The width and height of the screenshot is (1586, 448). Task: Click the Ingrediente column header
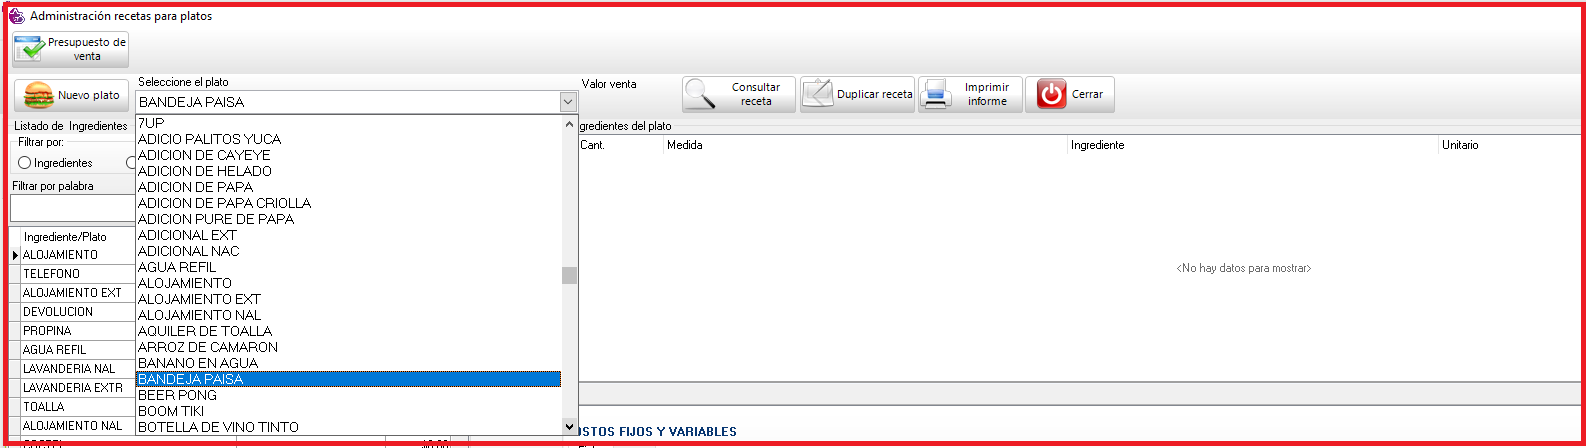click(1097, 145)
